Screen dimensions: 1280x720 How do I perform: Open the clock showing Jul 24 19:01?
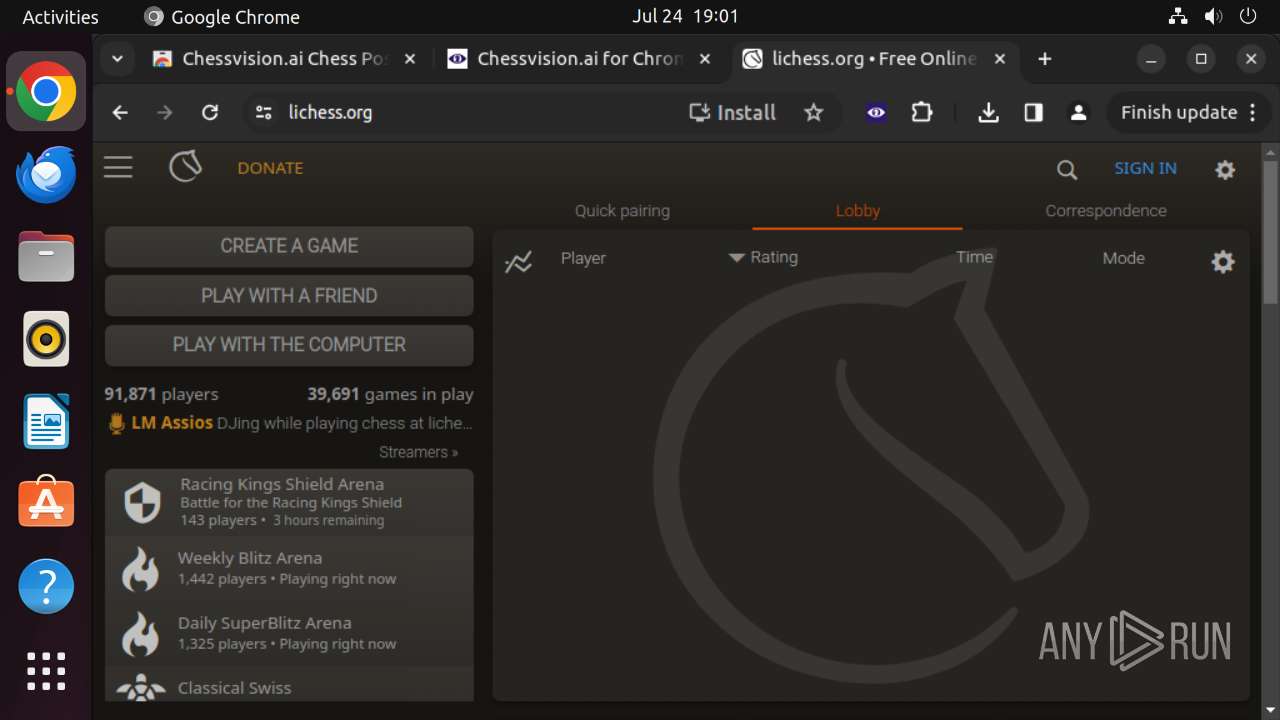[686, 16]
